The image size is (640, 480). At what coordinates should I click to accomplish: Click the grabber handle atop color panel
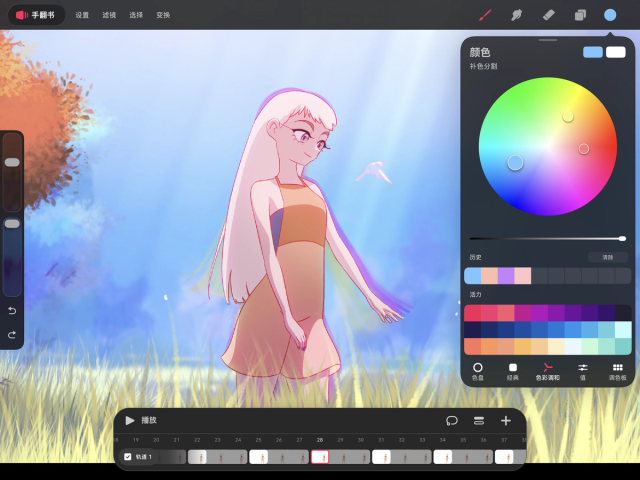[548, 40]
